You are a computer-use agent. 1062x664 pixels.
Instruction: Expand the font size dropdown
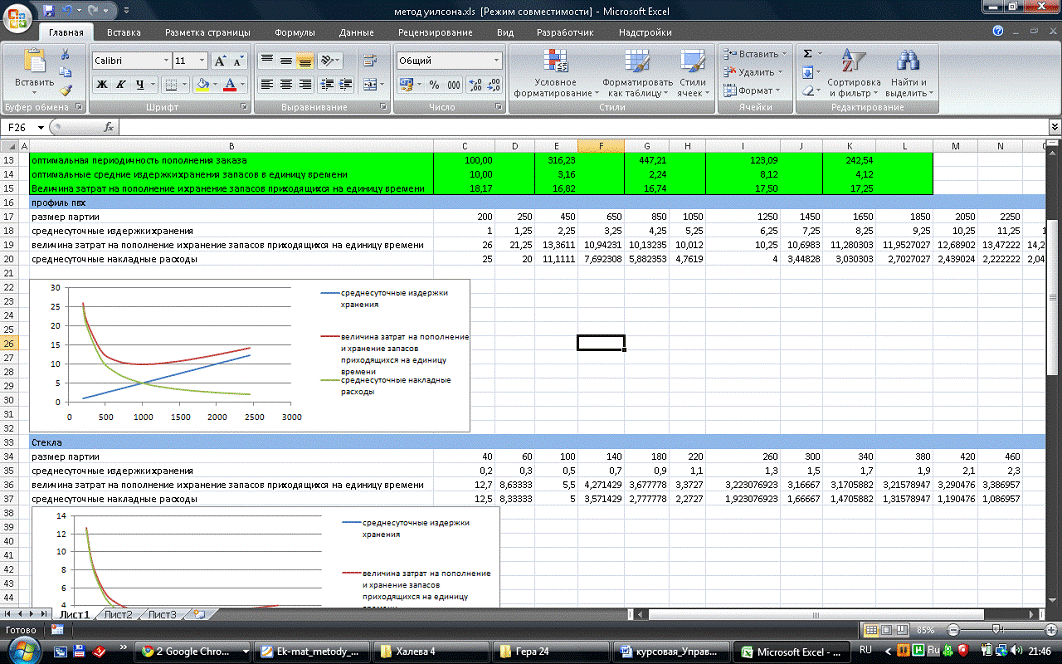click(202, 61)
